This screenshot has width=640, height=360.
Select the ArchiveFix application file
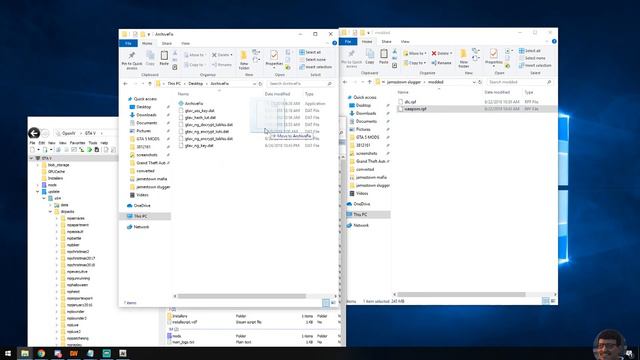(x=193, y=104)
